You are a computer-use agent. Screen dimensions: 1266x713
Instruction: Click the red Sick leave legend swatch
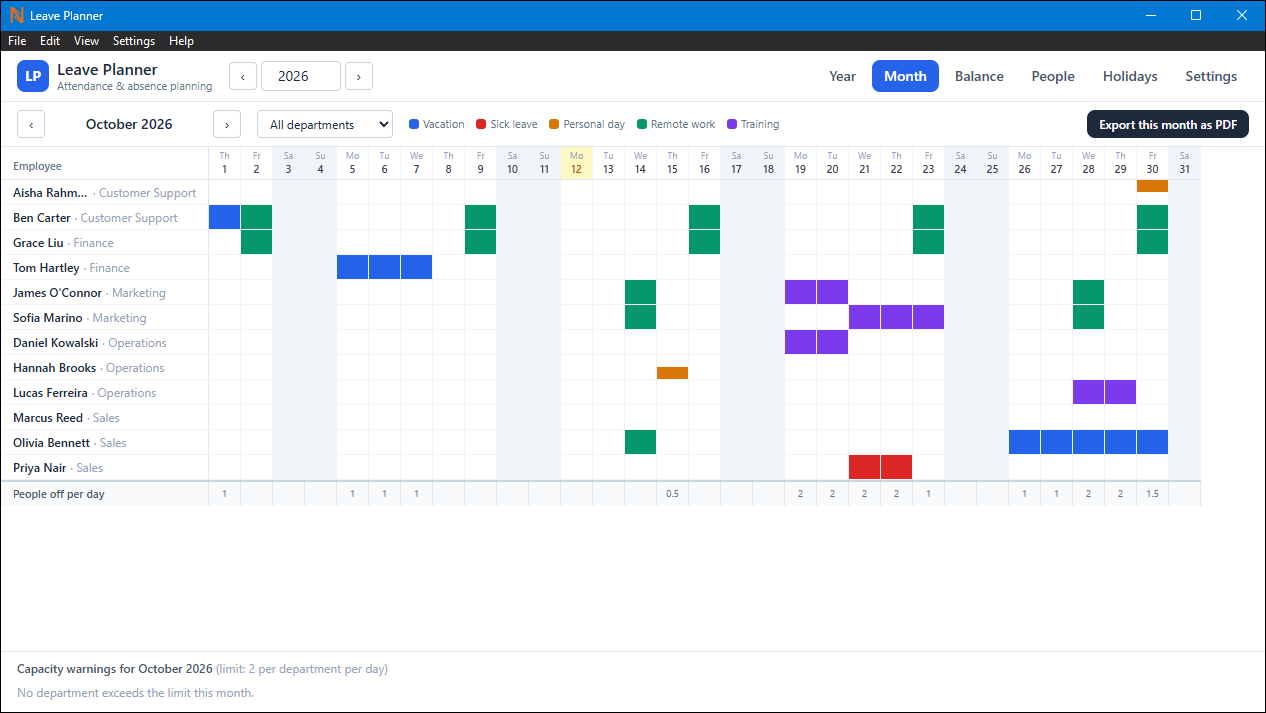[x=481, y=124]
